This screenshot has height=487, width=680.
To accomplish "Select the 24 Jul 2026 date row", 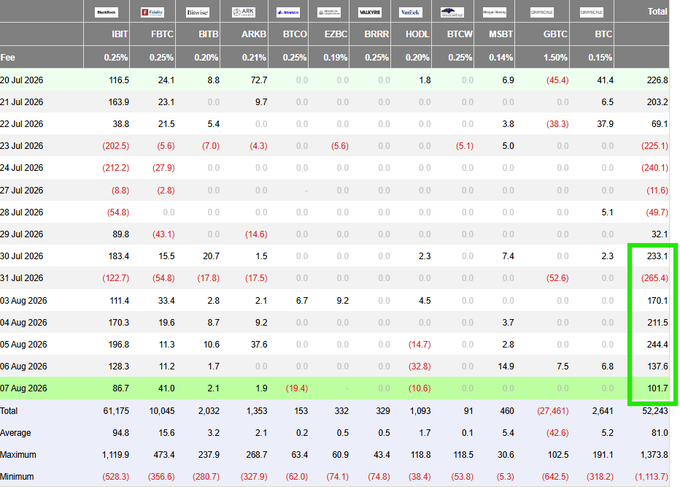I will coord(334,168).
